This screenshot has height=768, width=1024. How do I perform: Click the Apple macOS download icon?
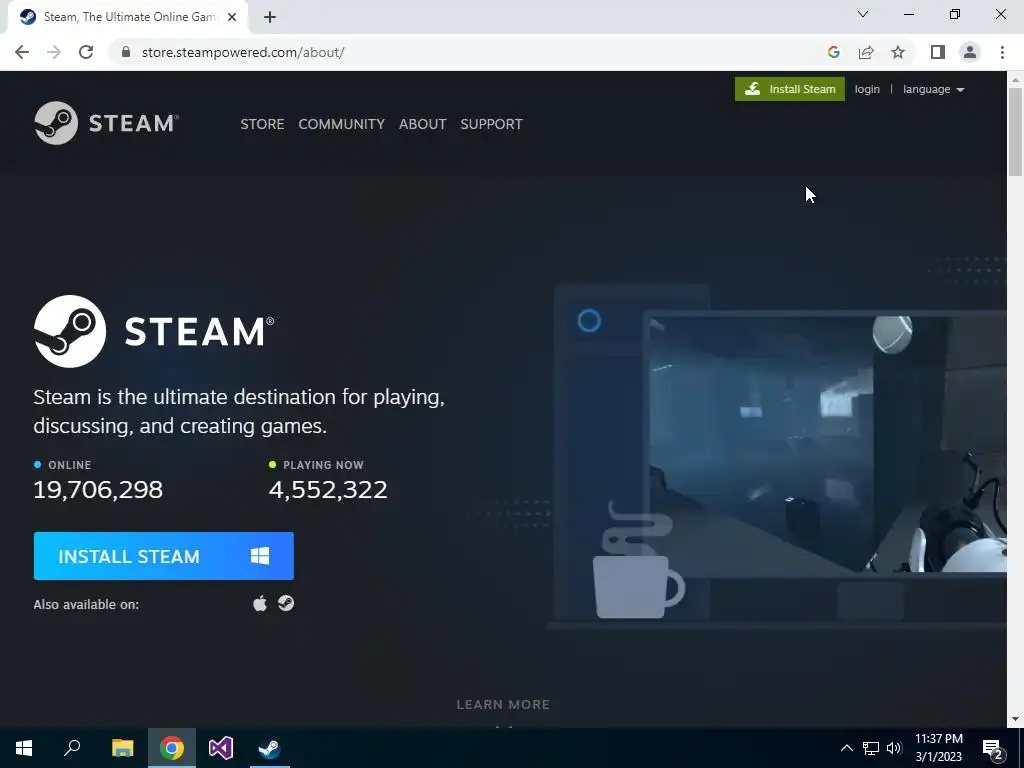[x=260, y=603]
